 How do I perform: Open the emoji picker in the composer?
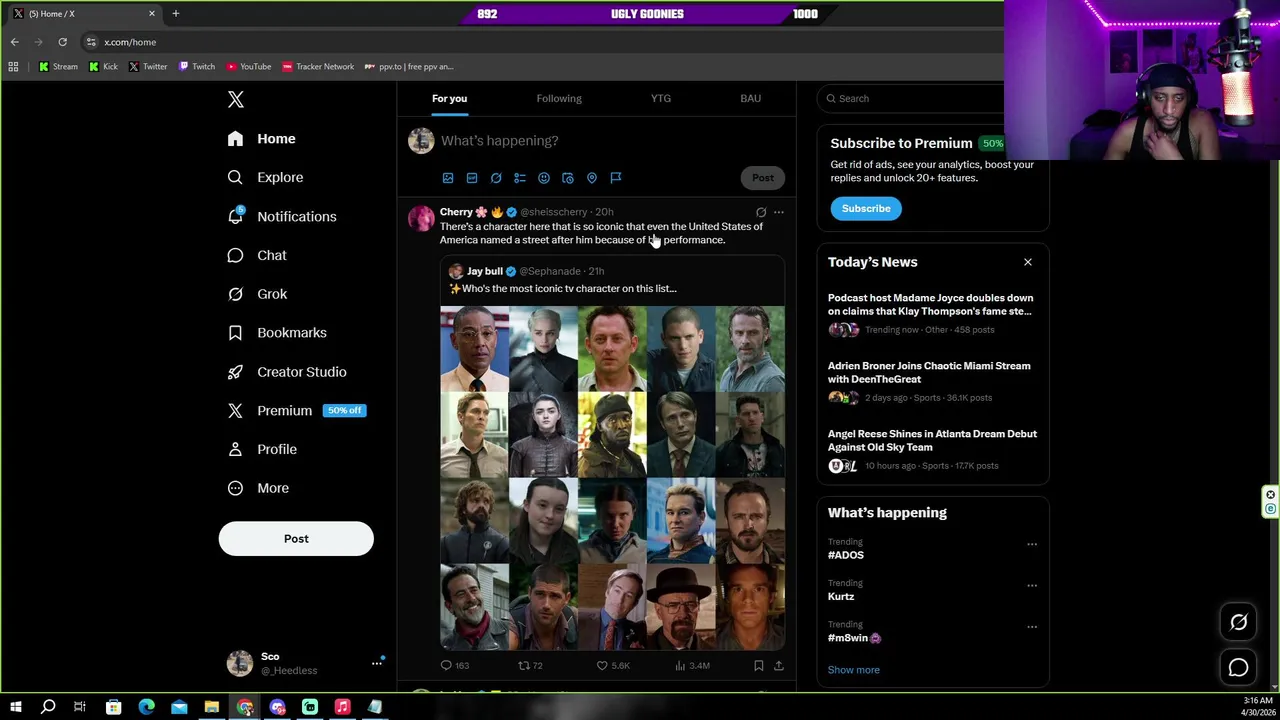coord(544,178)
